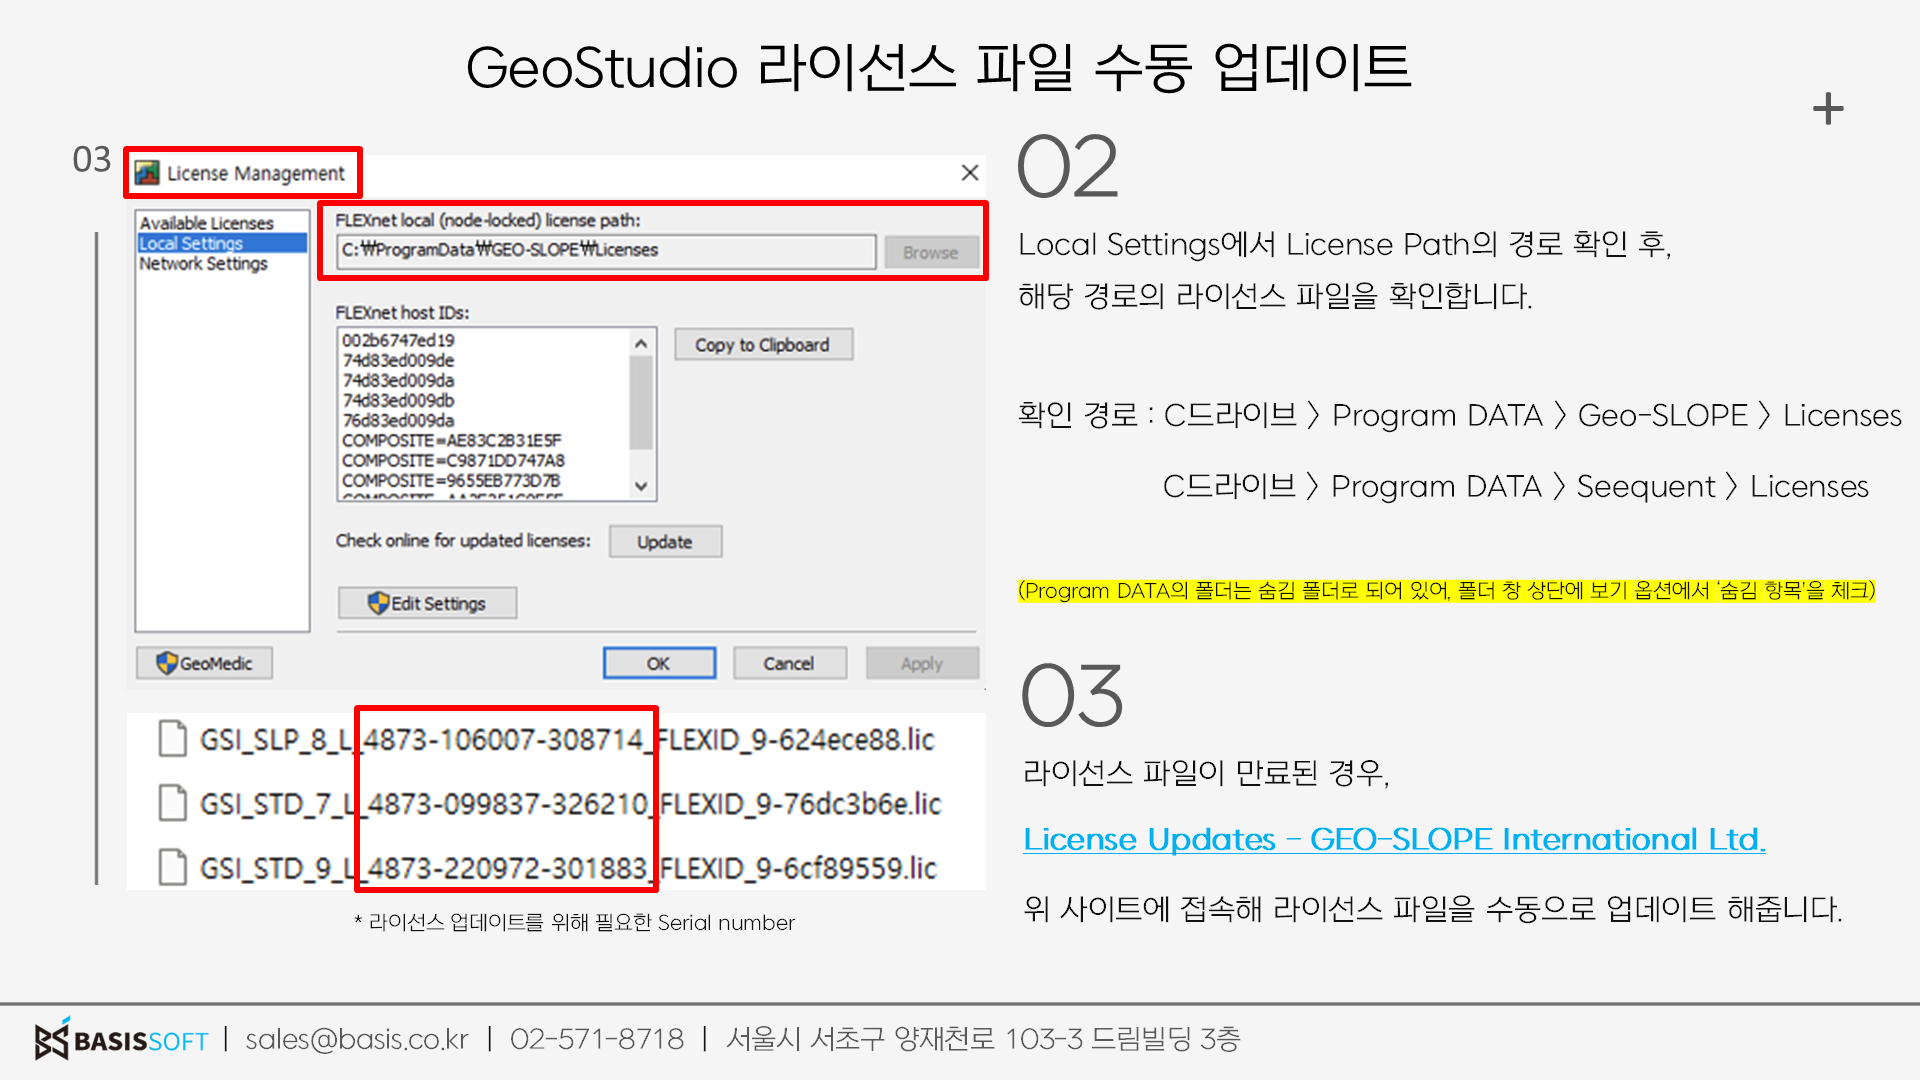Image resolution: width=1920 pixels, height=1080 pixels.
Task: Click file icon of GSI_SLP_8 license
Action: 173,739
